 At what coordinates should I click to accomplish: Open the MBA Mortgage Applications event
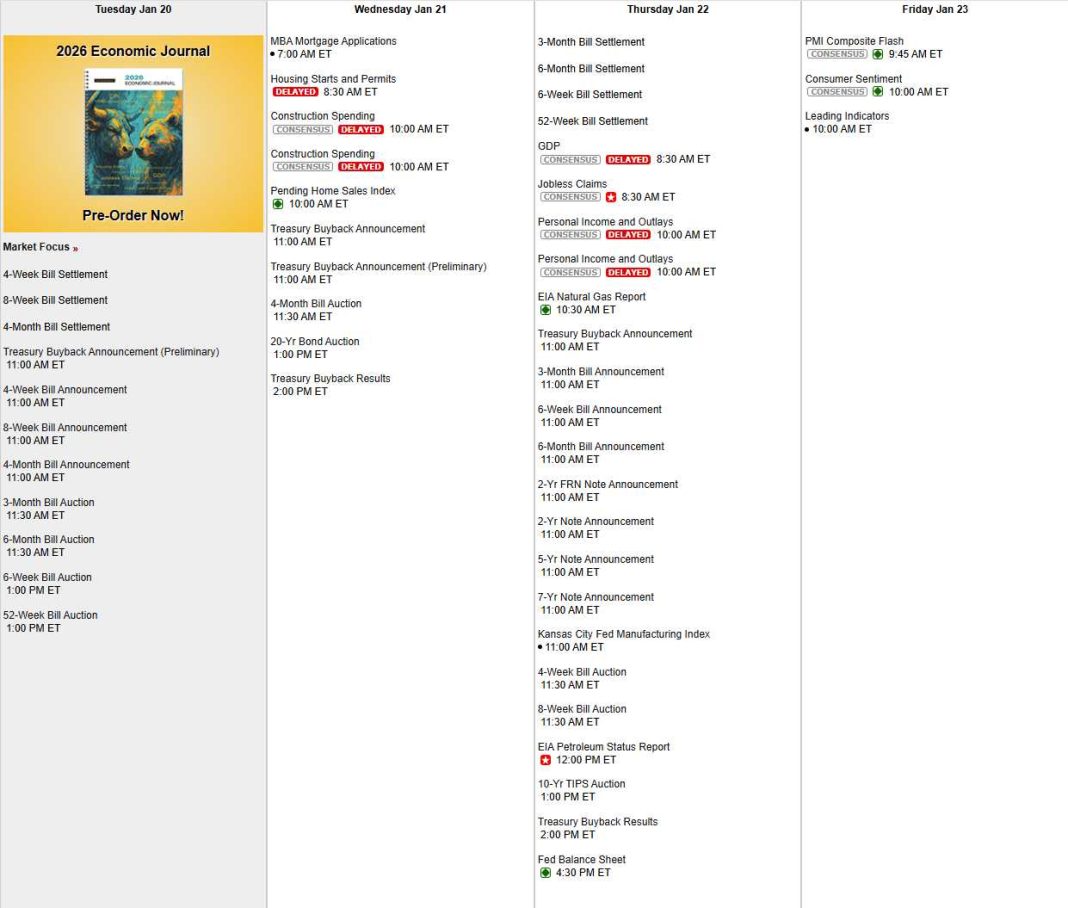(x=333, y=41)
